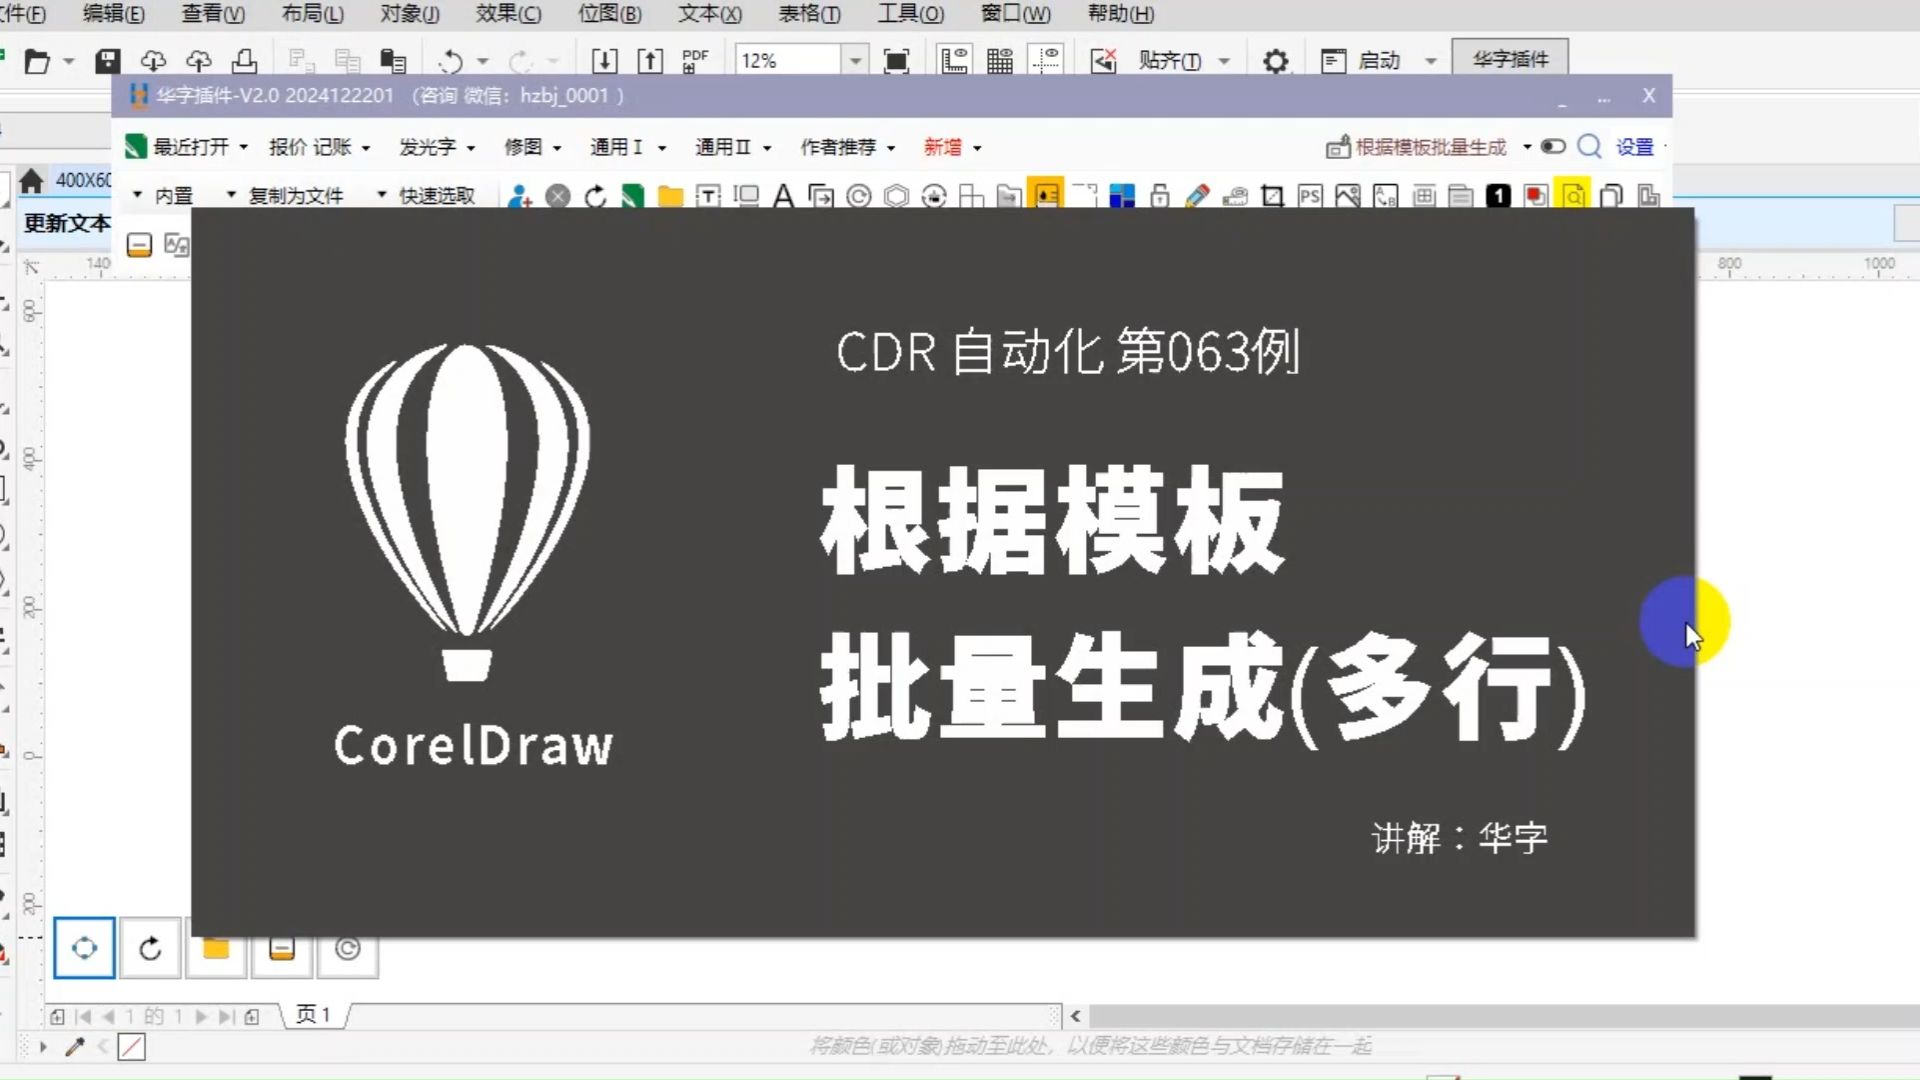The image size is (1920, 1080).
Task: Click the horizontal scrollbar left arrow
Action: 1075,1016
